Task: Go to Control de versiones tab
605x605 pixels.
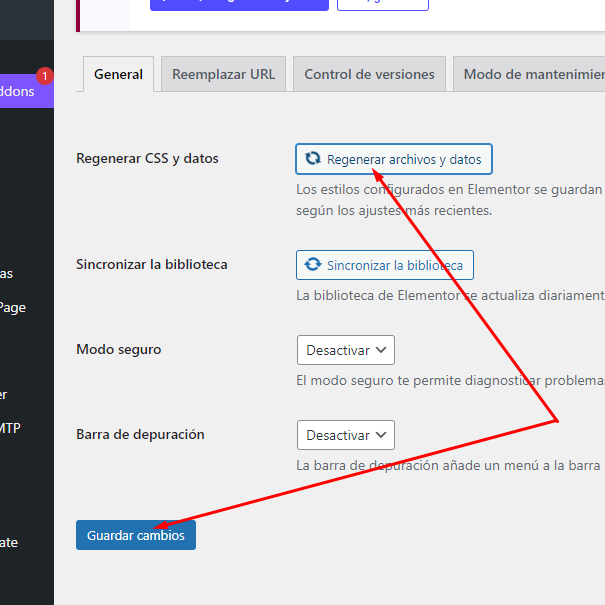Action: click(x=369, y=74)
